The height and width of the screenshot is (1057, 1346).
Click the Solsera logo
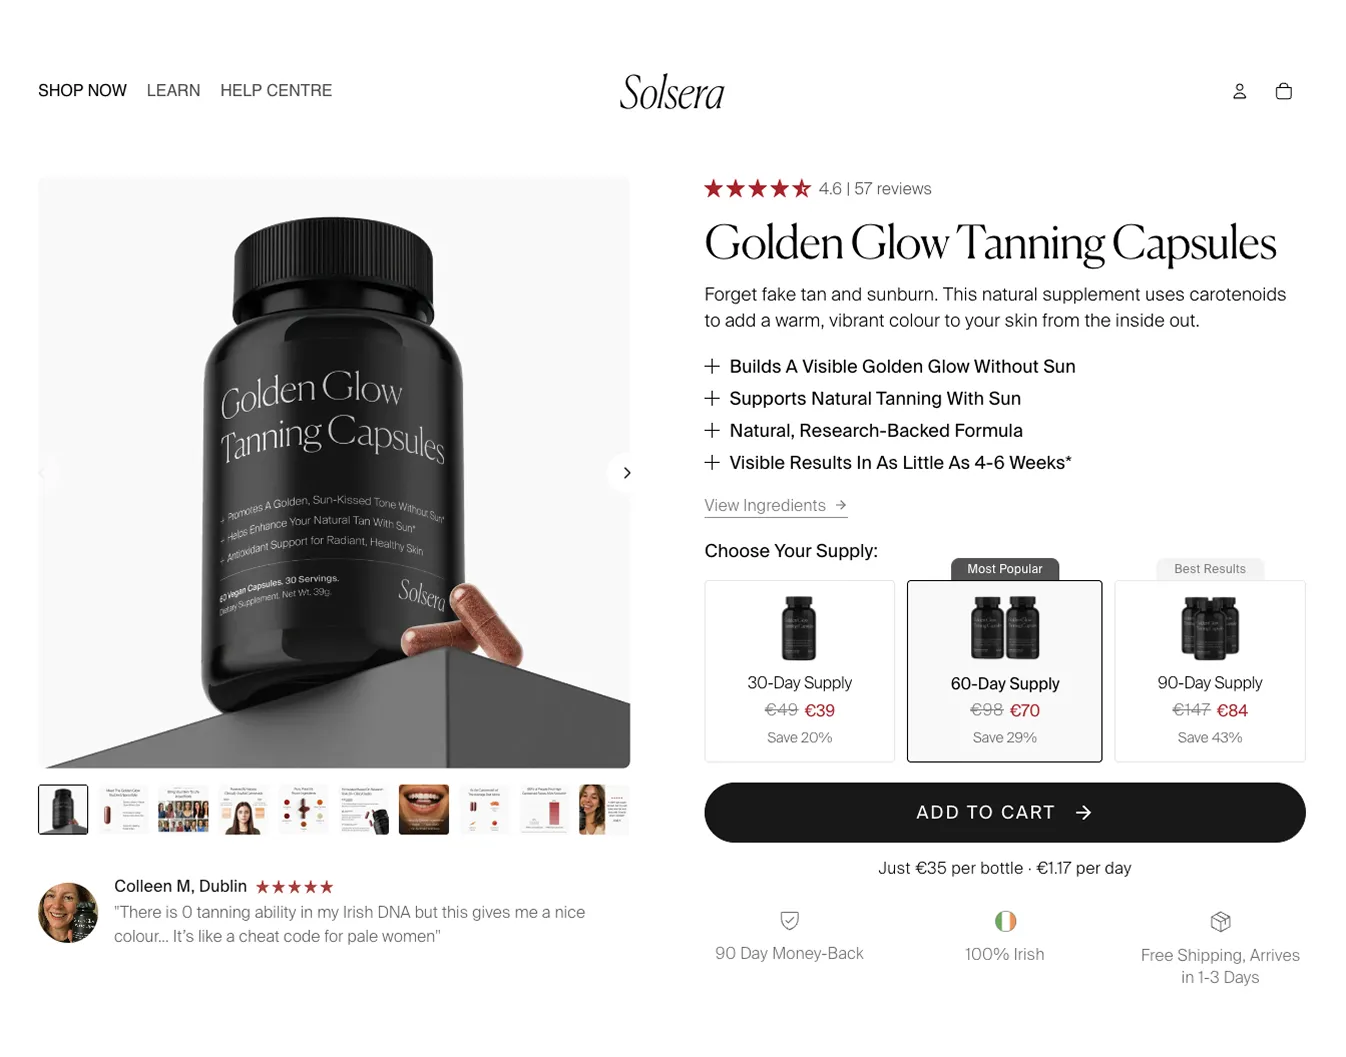coord(672,92)
